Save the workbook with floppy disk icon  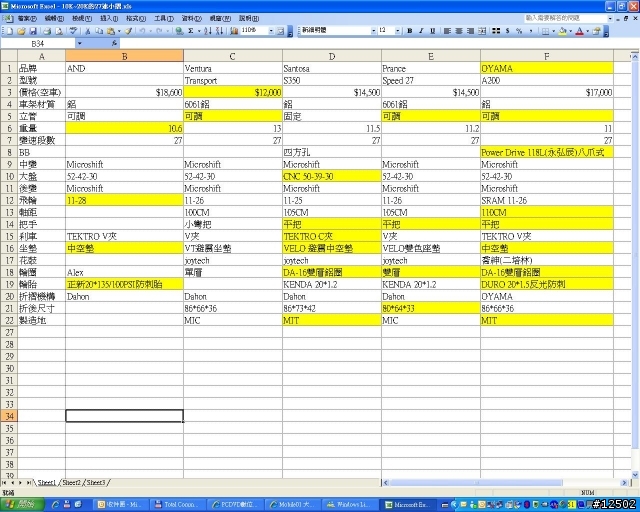[x=33, y=31]
